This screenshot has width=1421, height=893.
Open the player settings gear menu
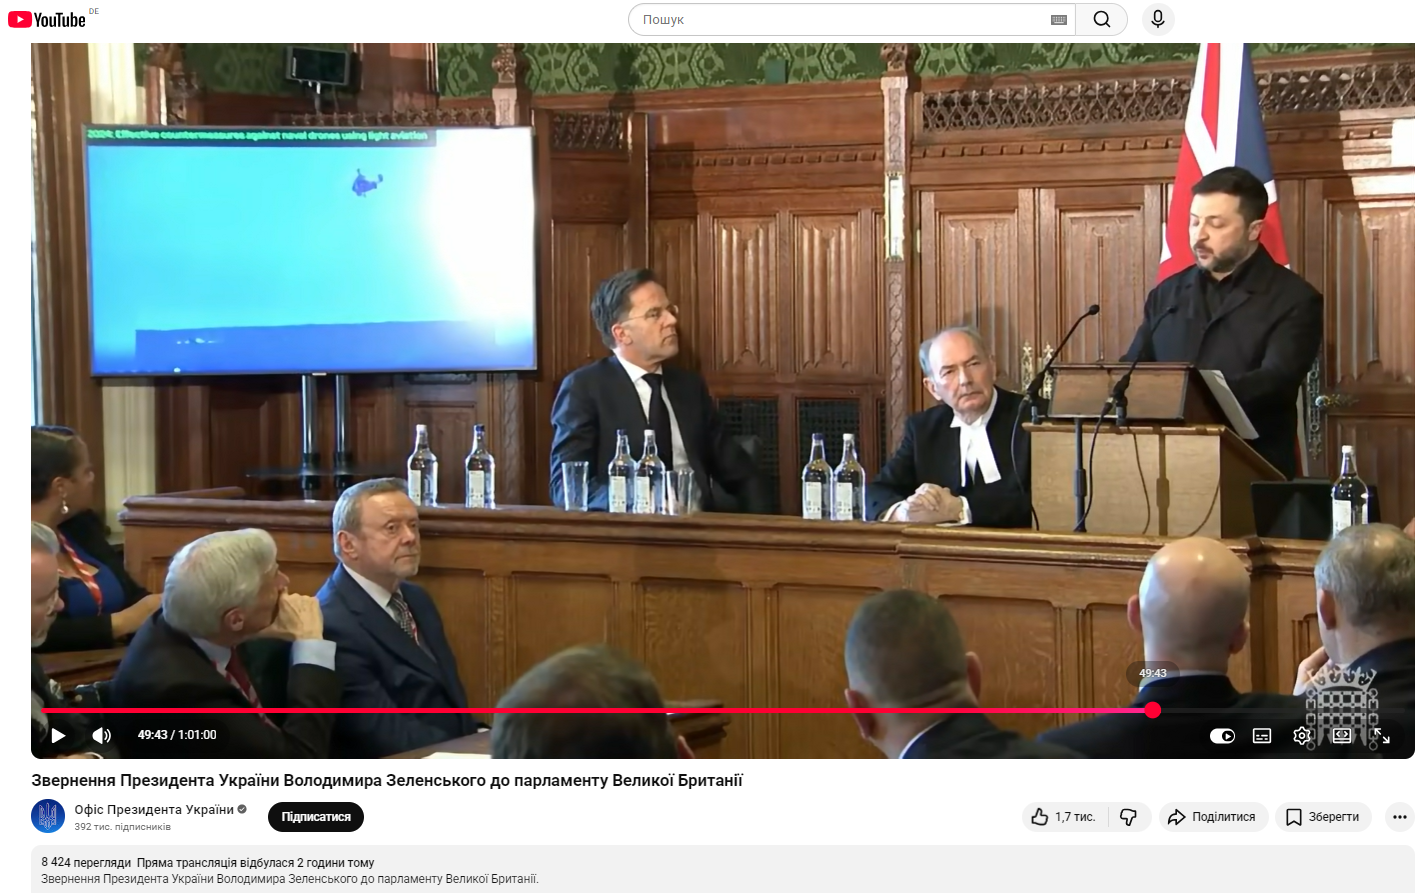click(1301, 736)
